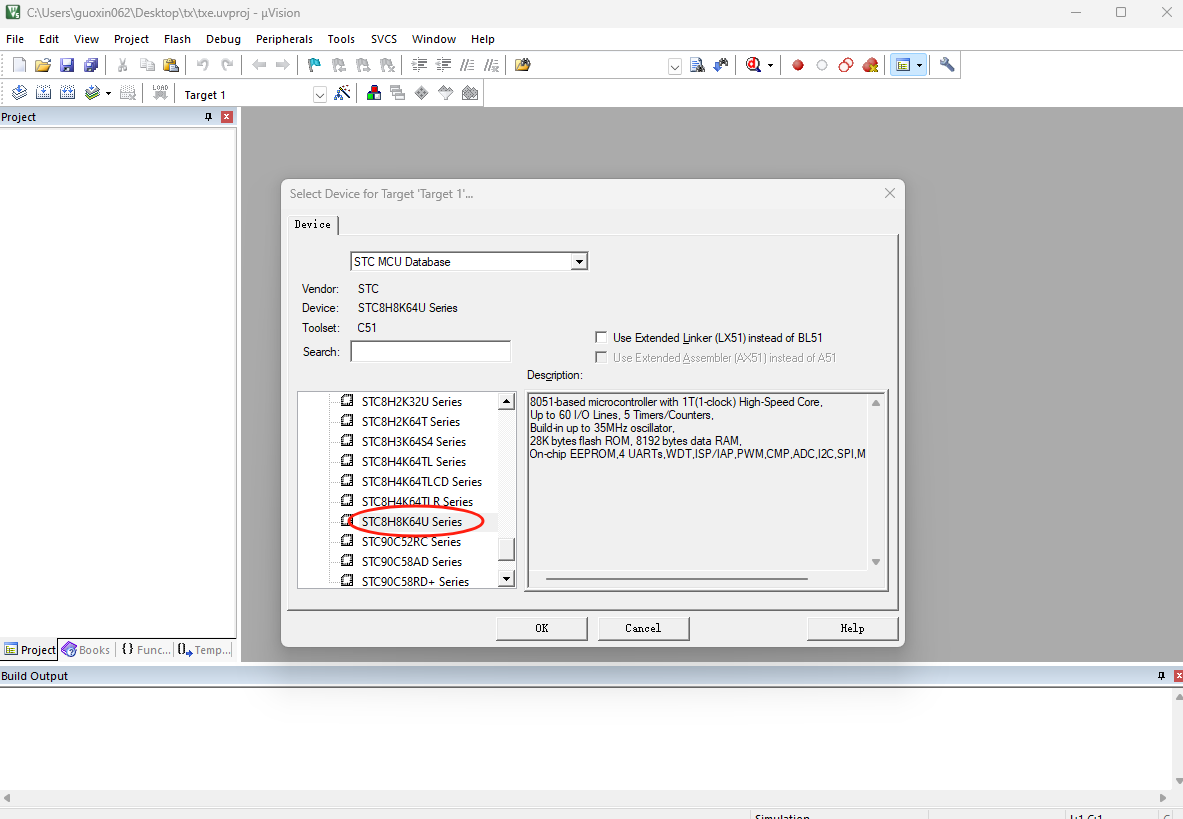This screenshot has width=1183, height=819.
Task: Click the description horizontal scrollbar
Action: [677, 579]
